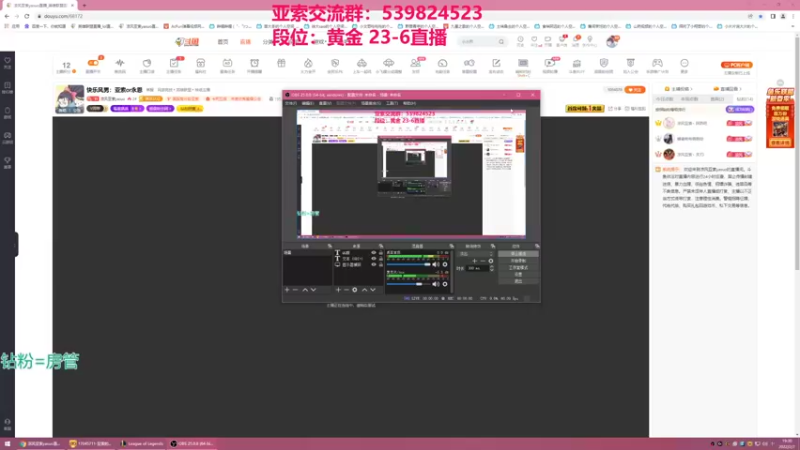Hide the first text source in OBS
Image resolution: width=800 pixels, height=450 pixels.
coord(373,253)
